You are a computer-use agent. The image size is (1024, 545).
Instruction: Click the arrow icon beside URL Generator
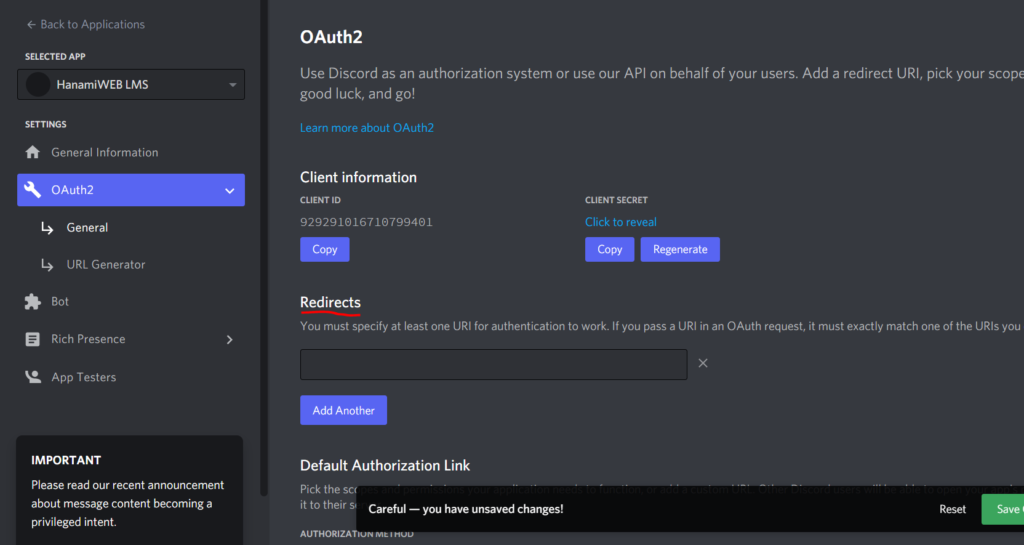coord(47,264)
